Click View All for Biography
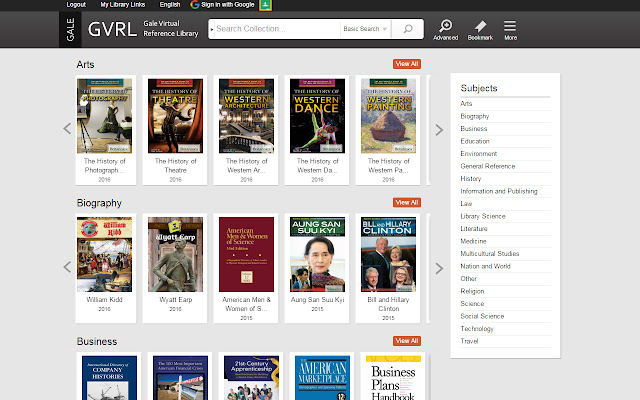The height and width of the screenshot is (400, 640). [407, 202]
